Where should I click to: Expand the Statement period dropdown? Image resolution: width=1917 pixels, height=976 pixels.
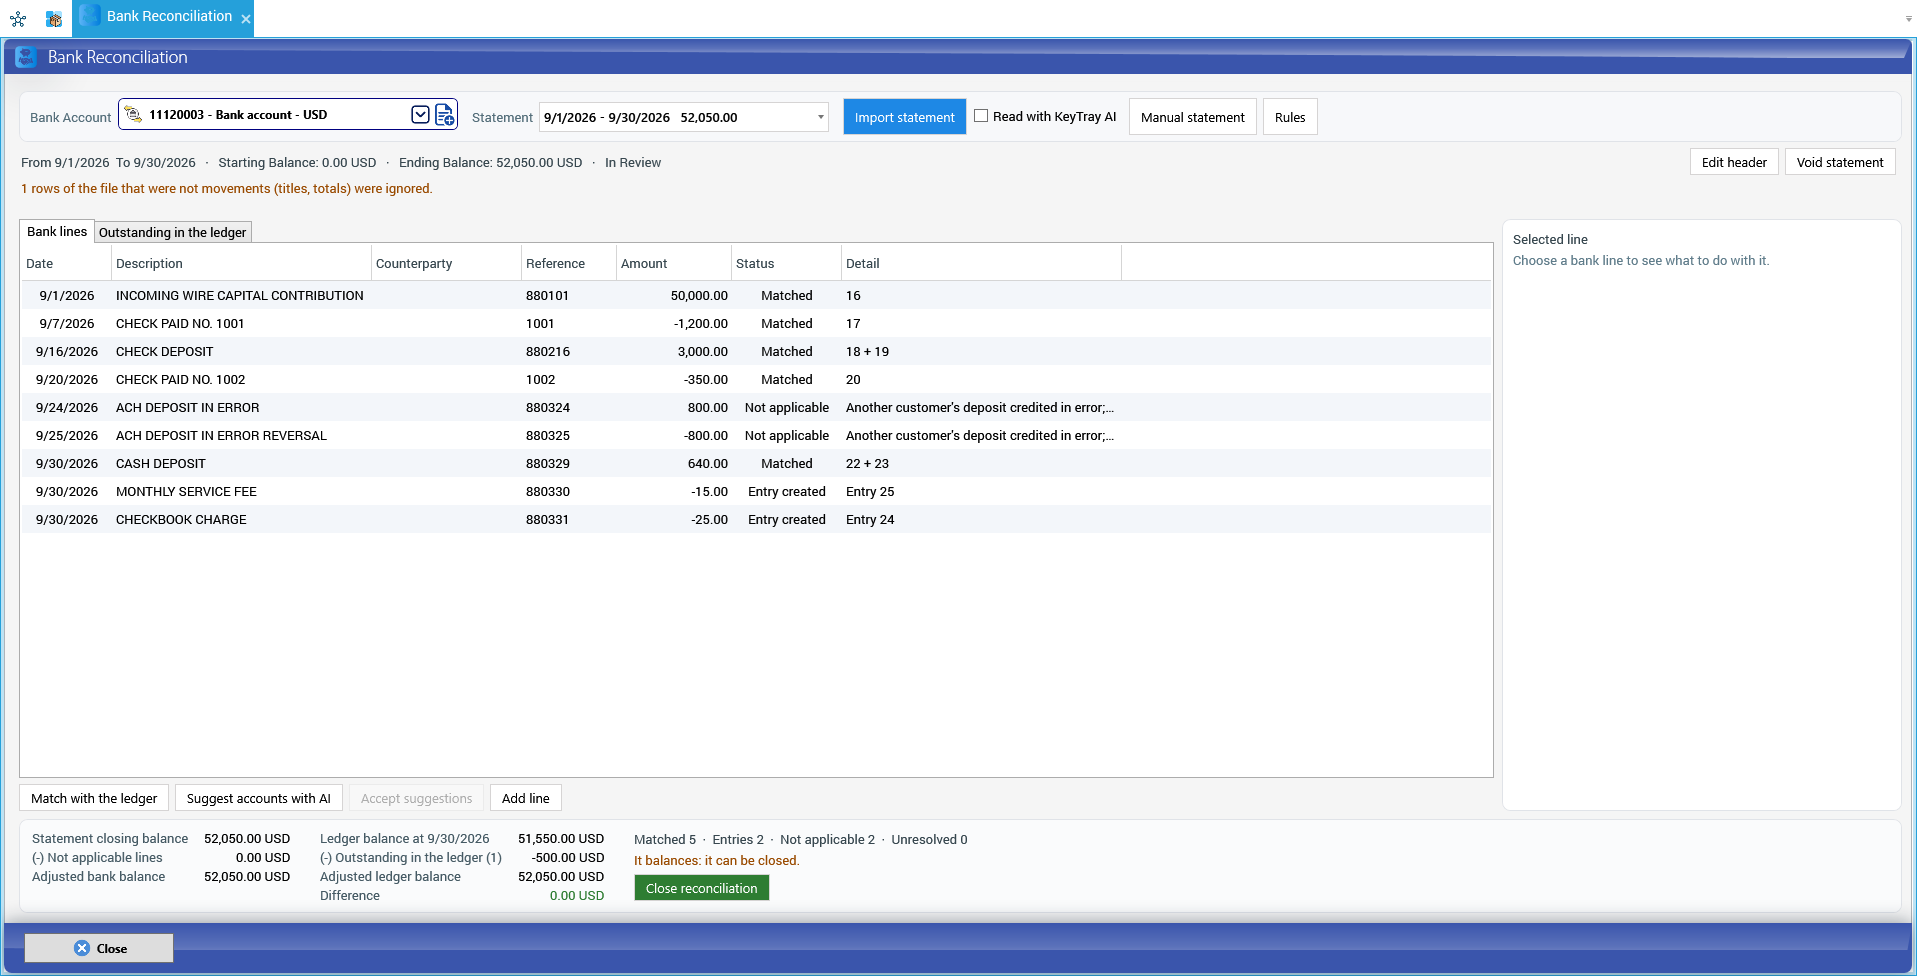(x=820, y=117)
